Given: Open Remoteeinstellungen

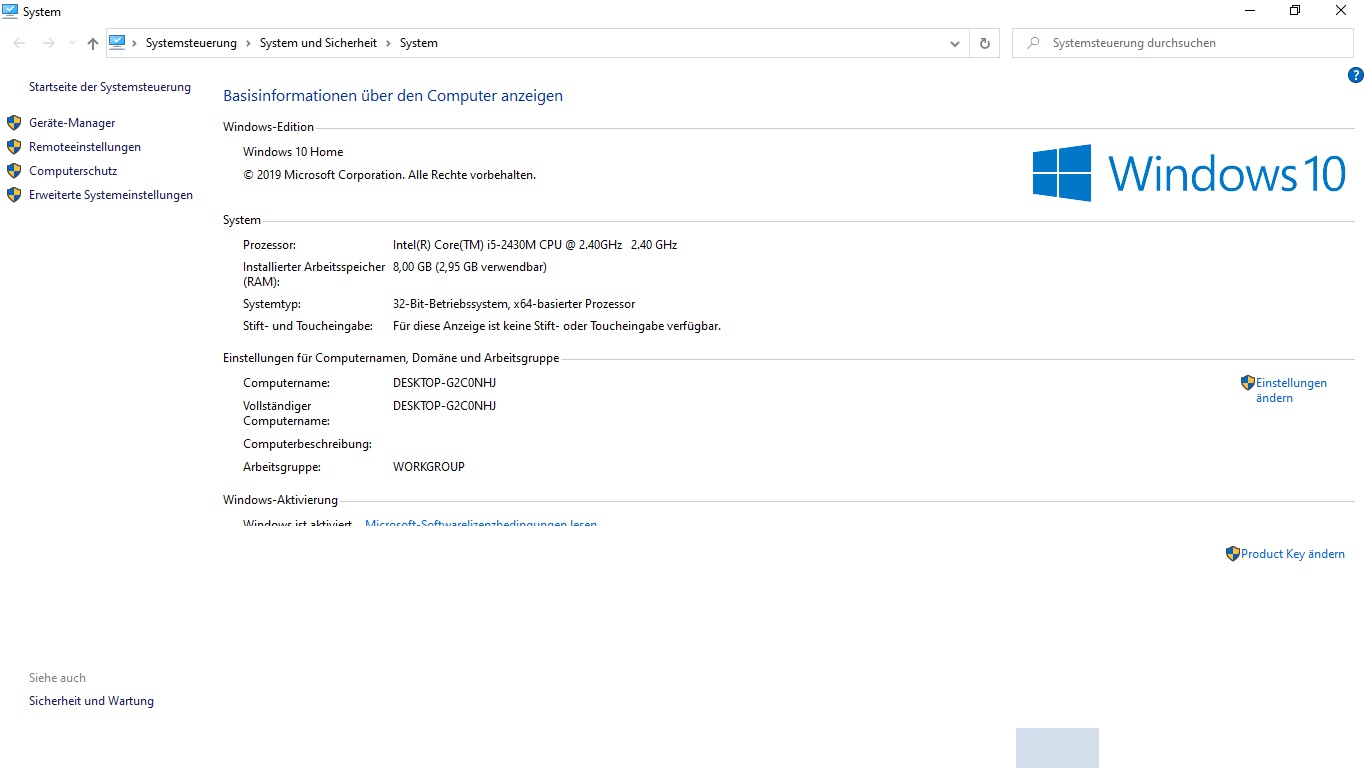Looking at the screenshot, I should click(x=85, y=147).
